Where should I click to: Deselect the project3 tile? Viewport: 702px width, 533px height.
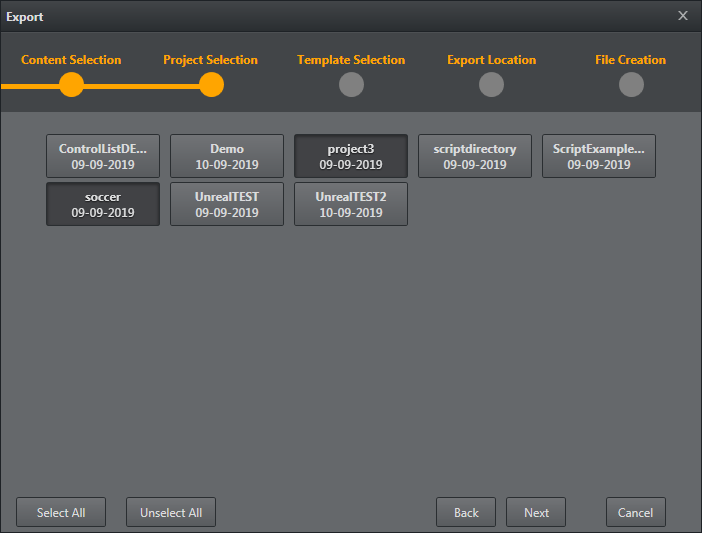(x=351, y=156)
